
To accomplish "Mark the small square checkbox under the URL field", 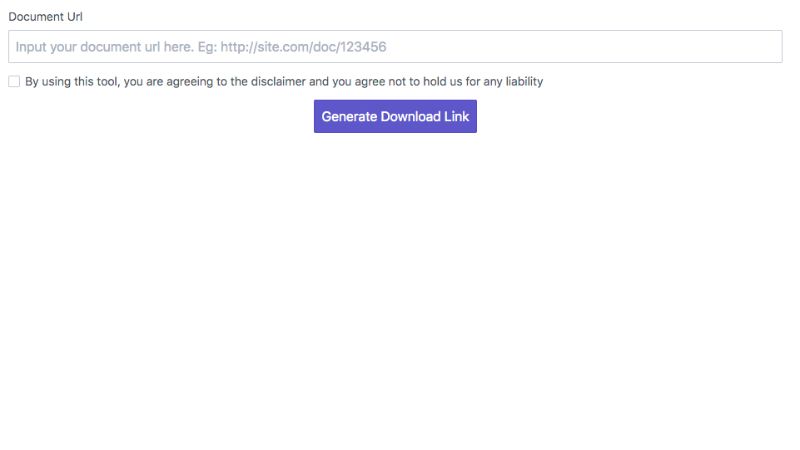I will [x=14, y=81].
